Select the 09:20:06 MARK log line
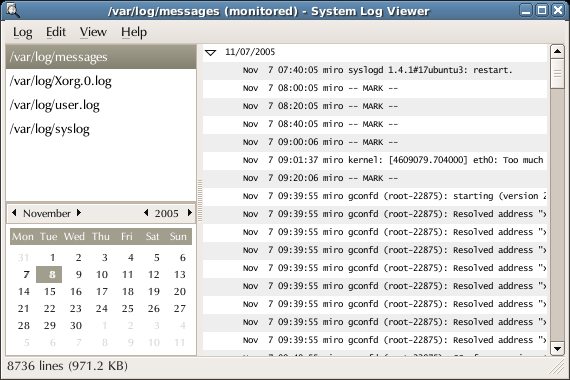The height and width of the screenshot is (380, 570). tap(375, 179)
